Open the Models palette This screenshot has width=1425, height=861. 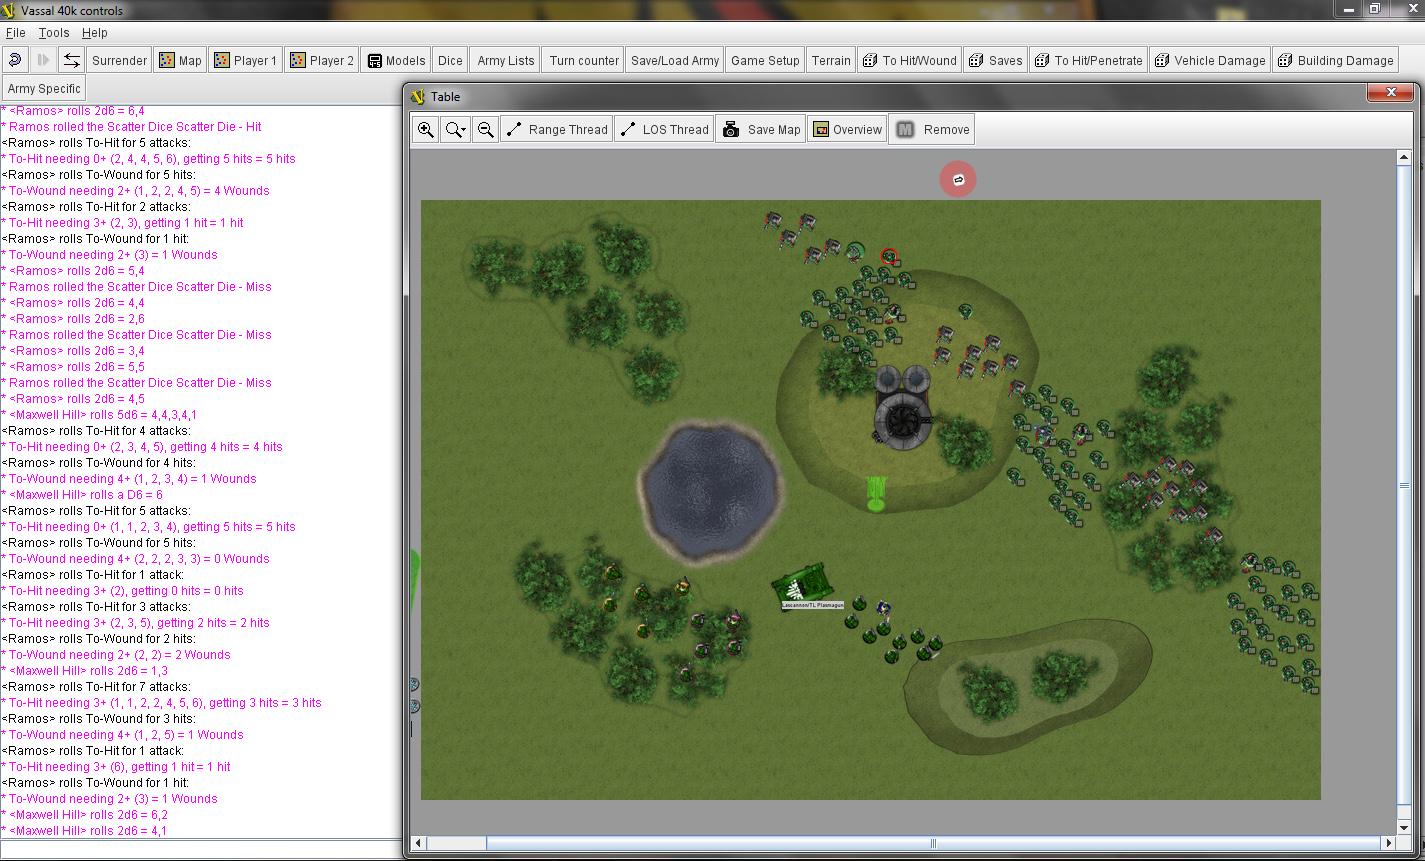396,60
